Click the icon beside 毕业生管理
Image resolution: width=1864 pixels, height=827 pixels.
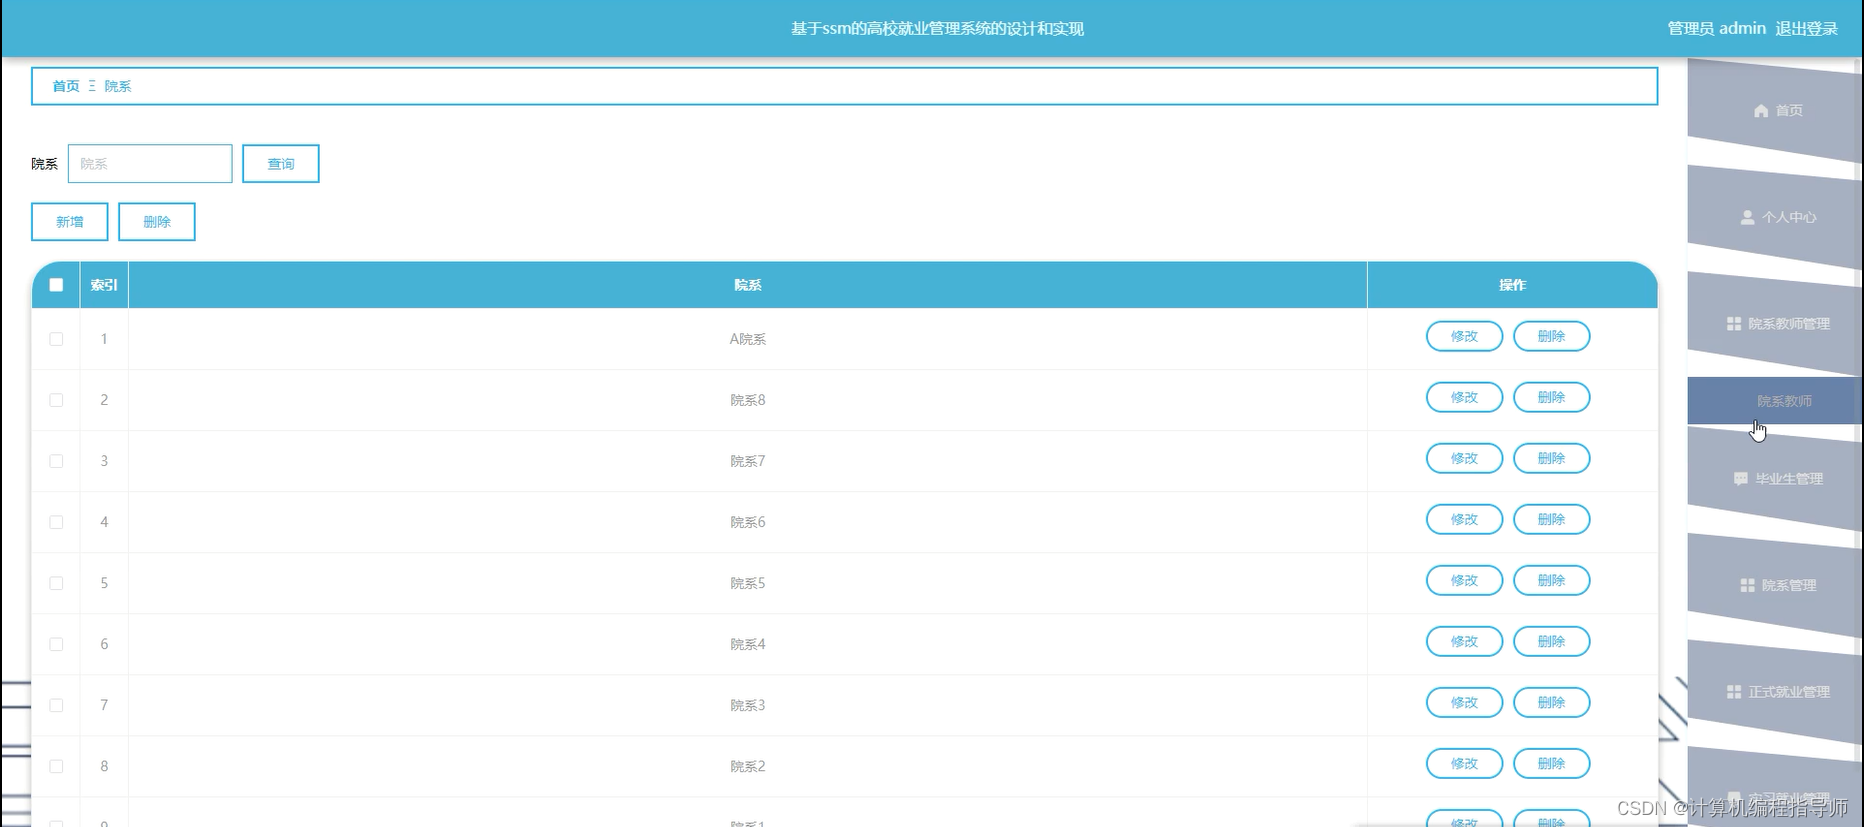pos(1741,479)
